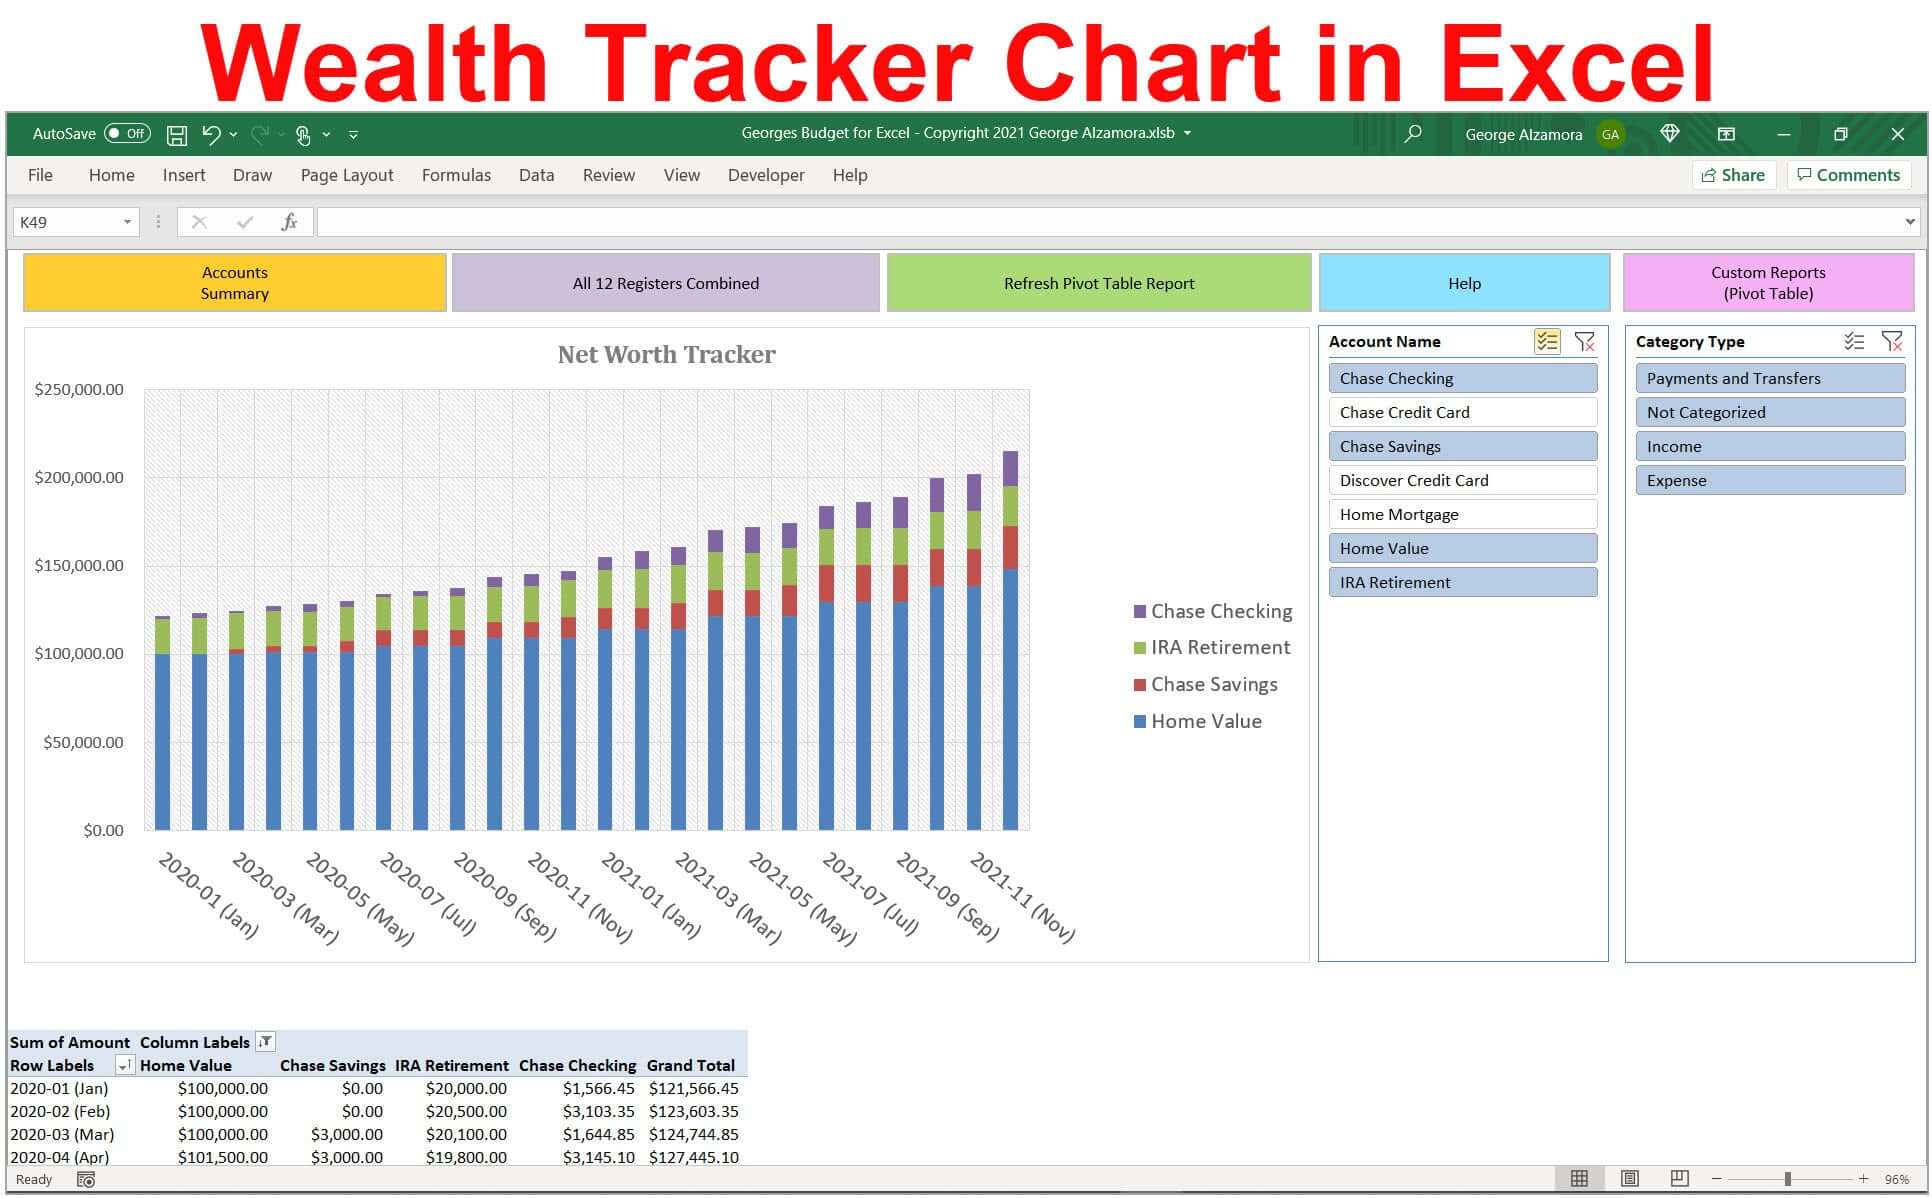Click Refresh Pivot Table Report button
1932x1198 pixels.
pyautogui.click(x=1098, y=283)
